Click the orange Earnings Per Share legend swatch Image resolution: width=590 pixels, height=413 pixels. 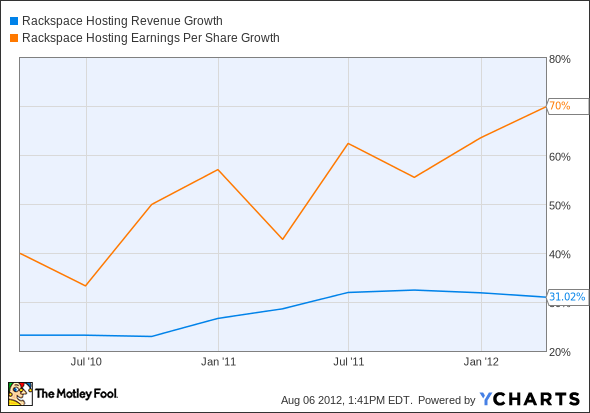[14, 38]
